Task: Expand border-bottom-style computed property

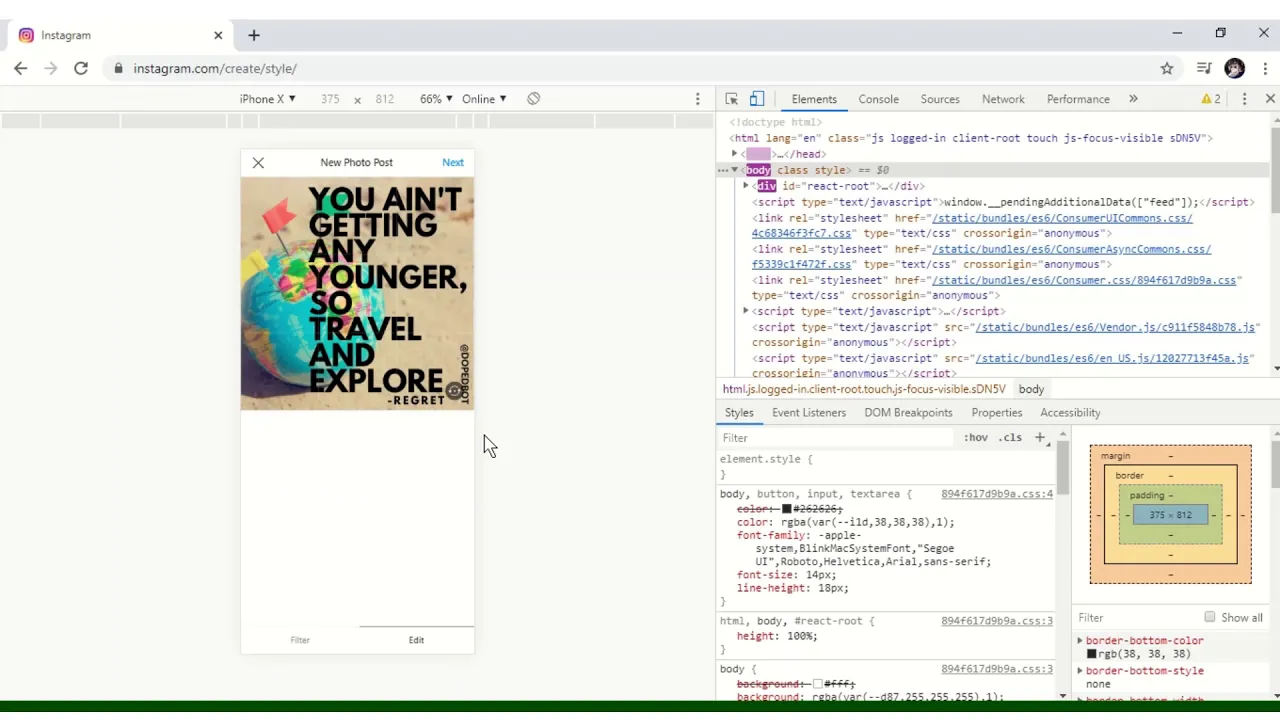Action: pos(1080,671)
